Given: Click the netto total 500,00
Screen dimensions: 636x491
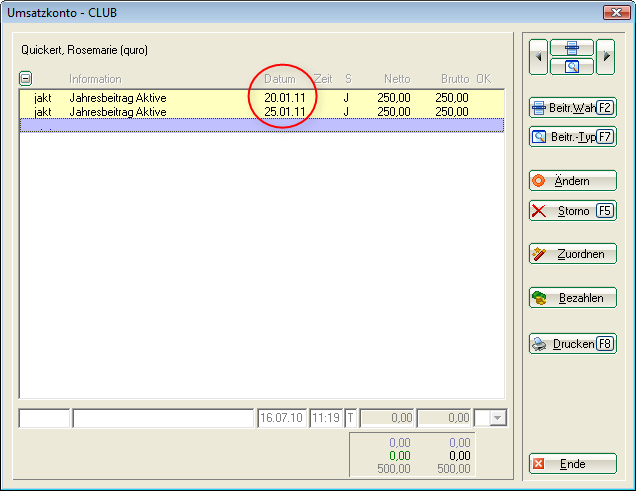Looking at the screenshot, I should 394,469.
